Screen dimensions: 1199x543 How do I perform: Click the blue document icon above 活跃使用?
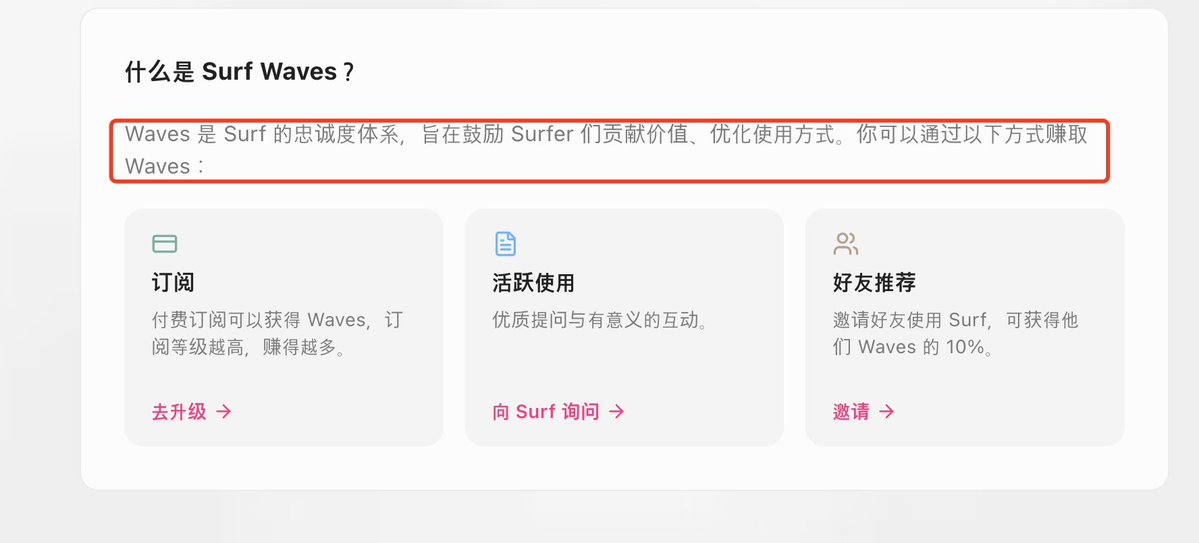click(505, 244)
